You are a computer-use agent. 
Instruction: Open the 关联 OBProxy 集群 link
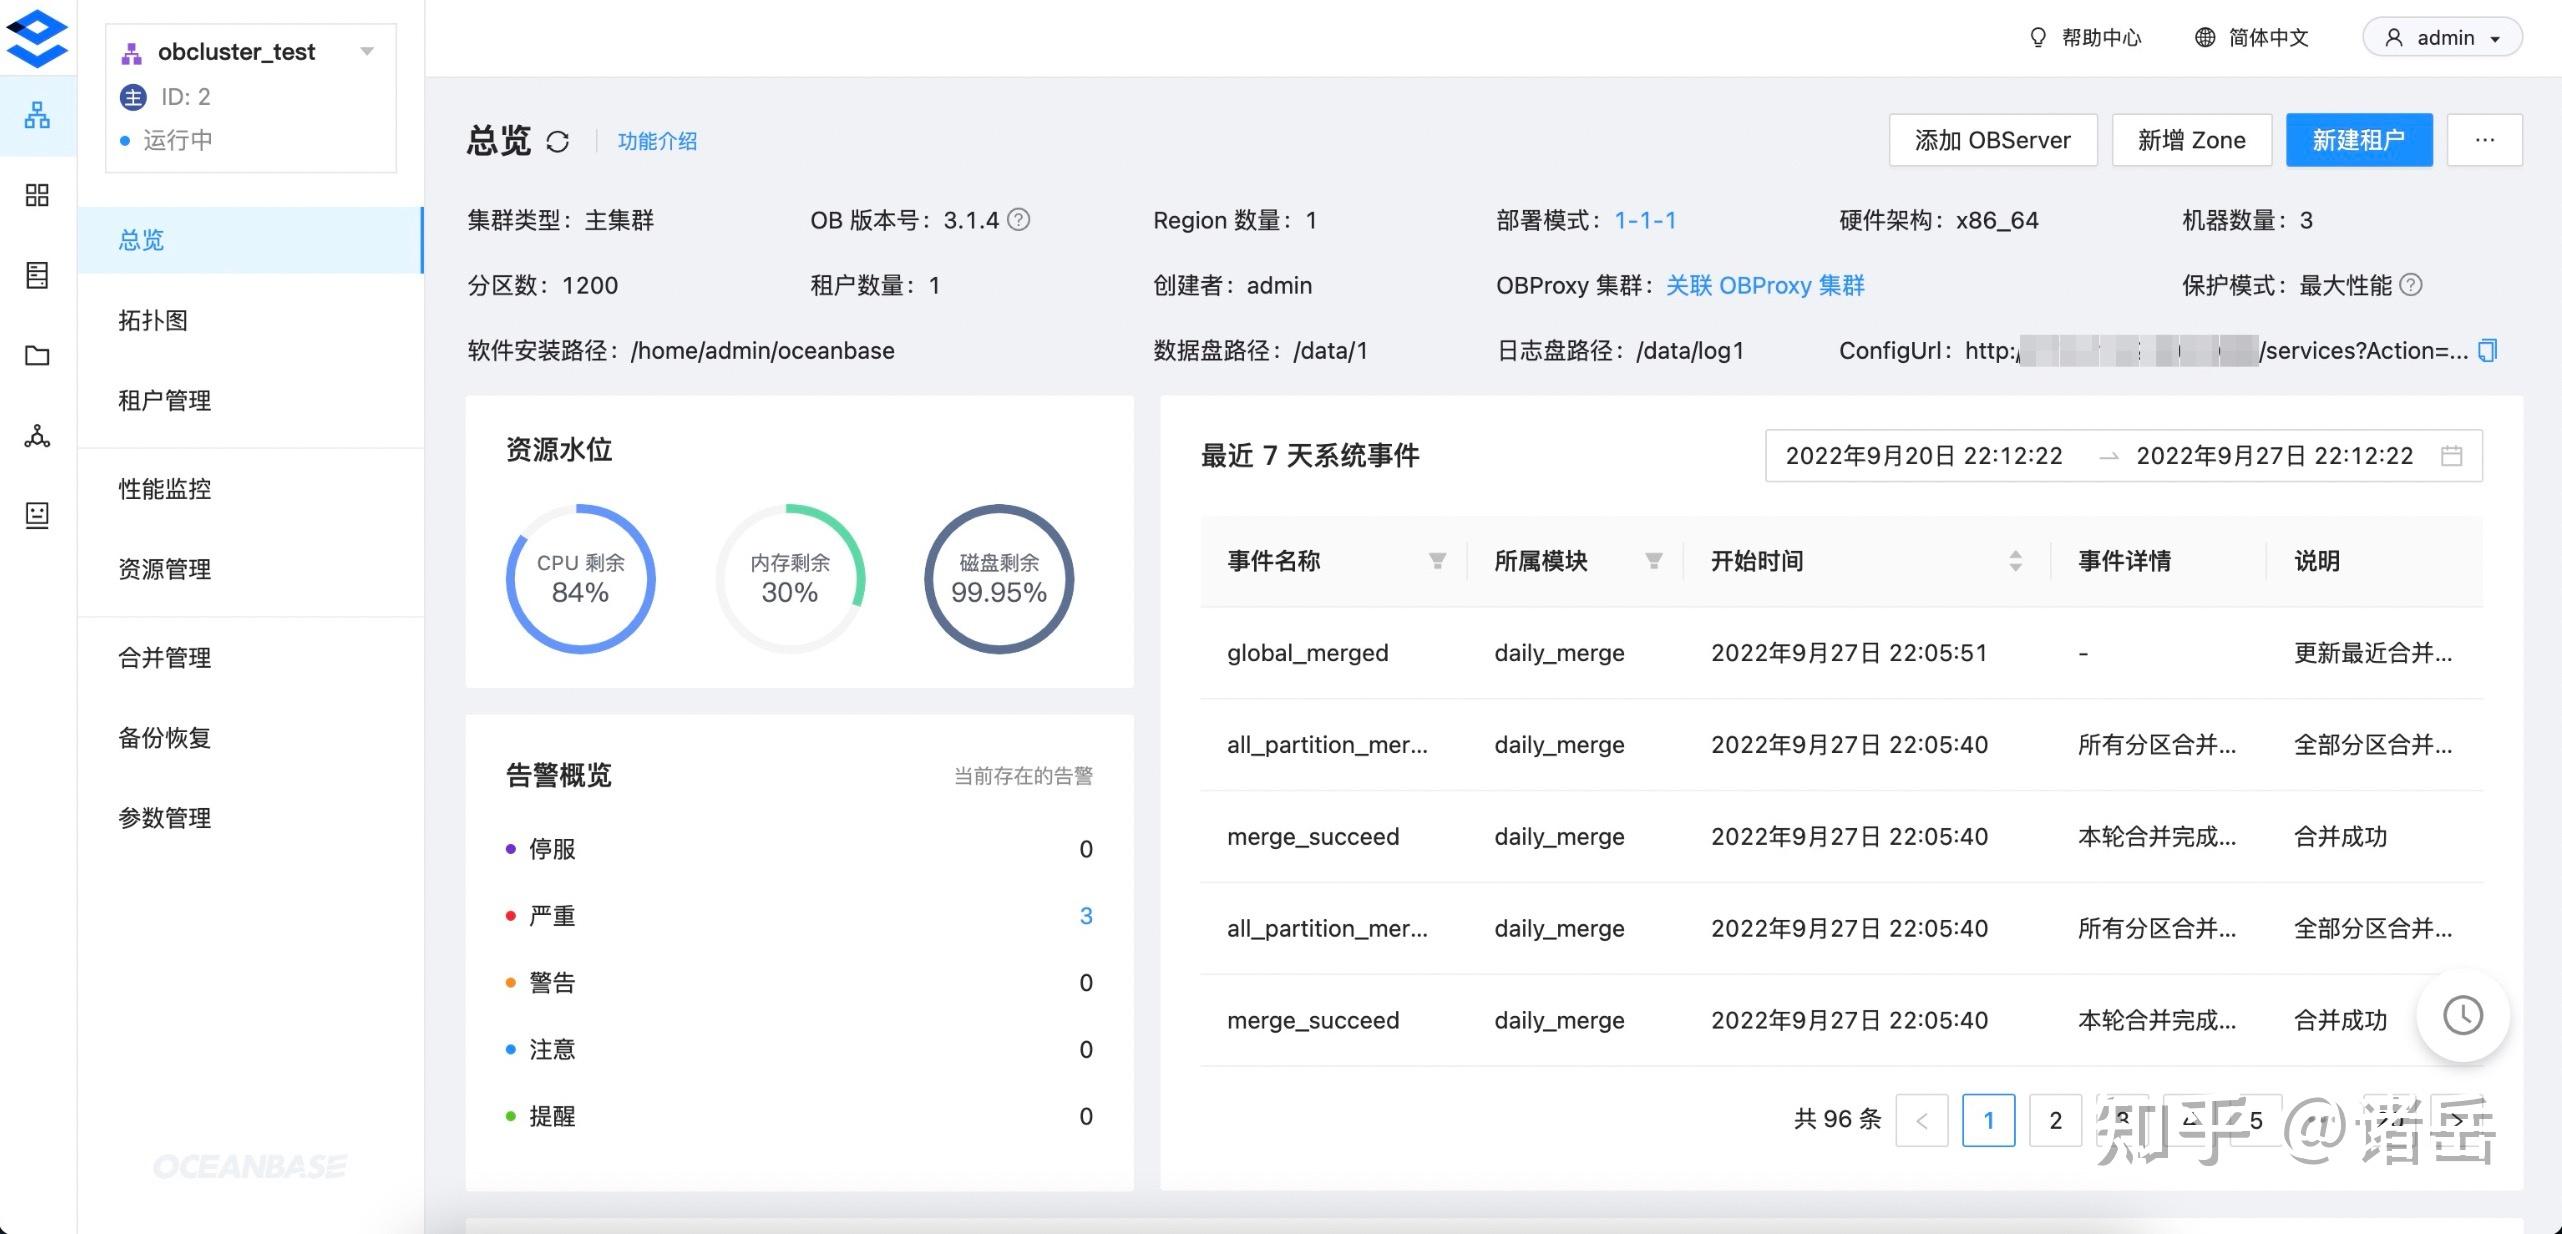[x=1764, y=286]
